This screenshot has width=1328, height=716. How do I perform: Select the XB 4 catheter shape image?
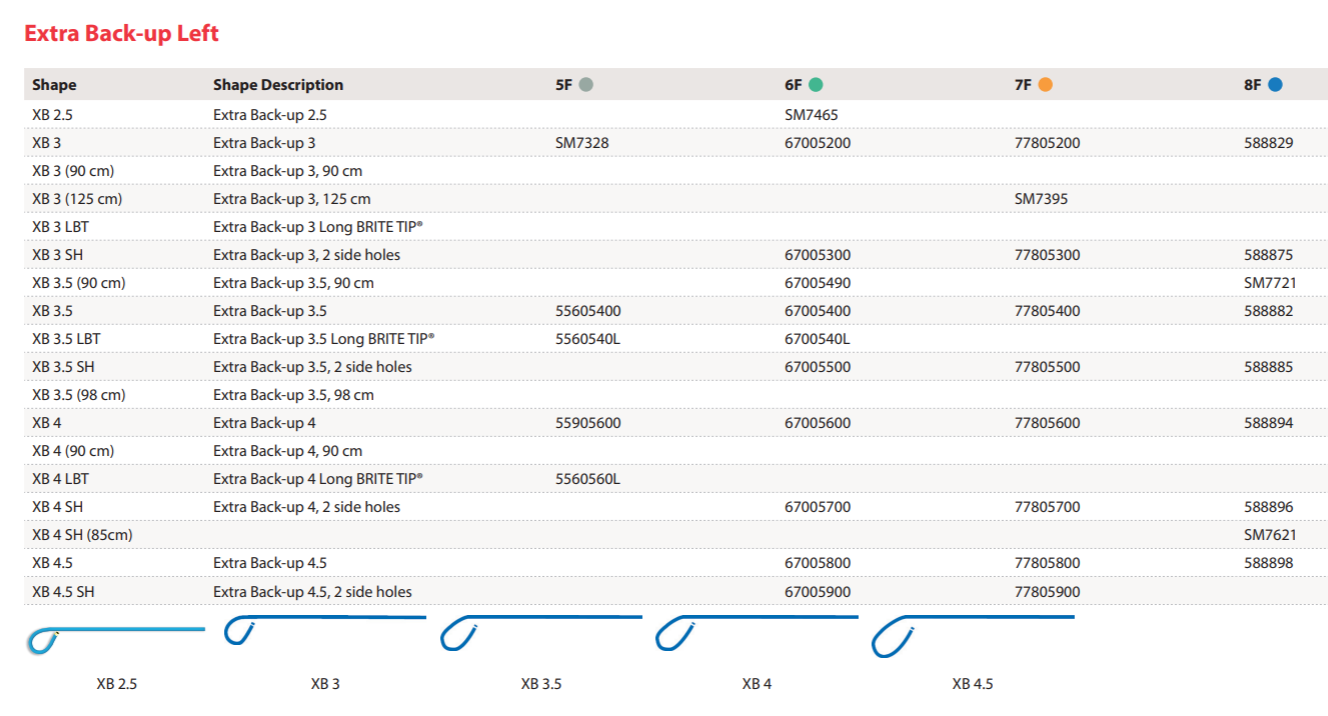pyautogui.click(x=757, y=635)
